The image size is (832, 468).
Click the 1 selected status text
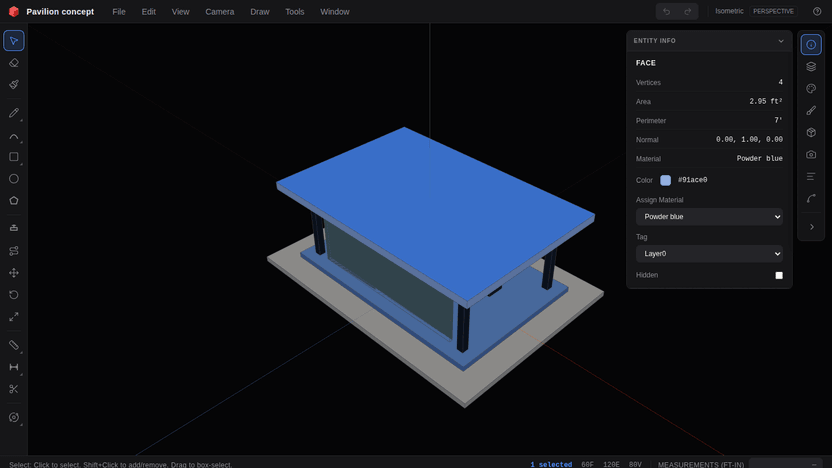pos(551,464)
